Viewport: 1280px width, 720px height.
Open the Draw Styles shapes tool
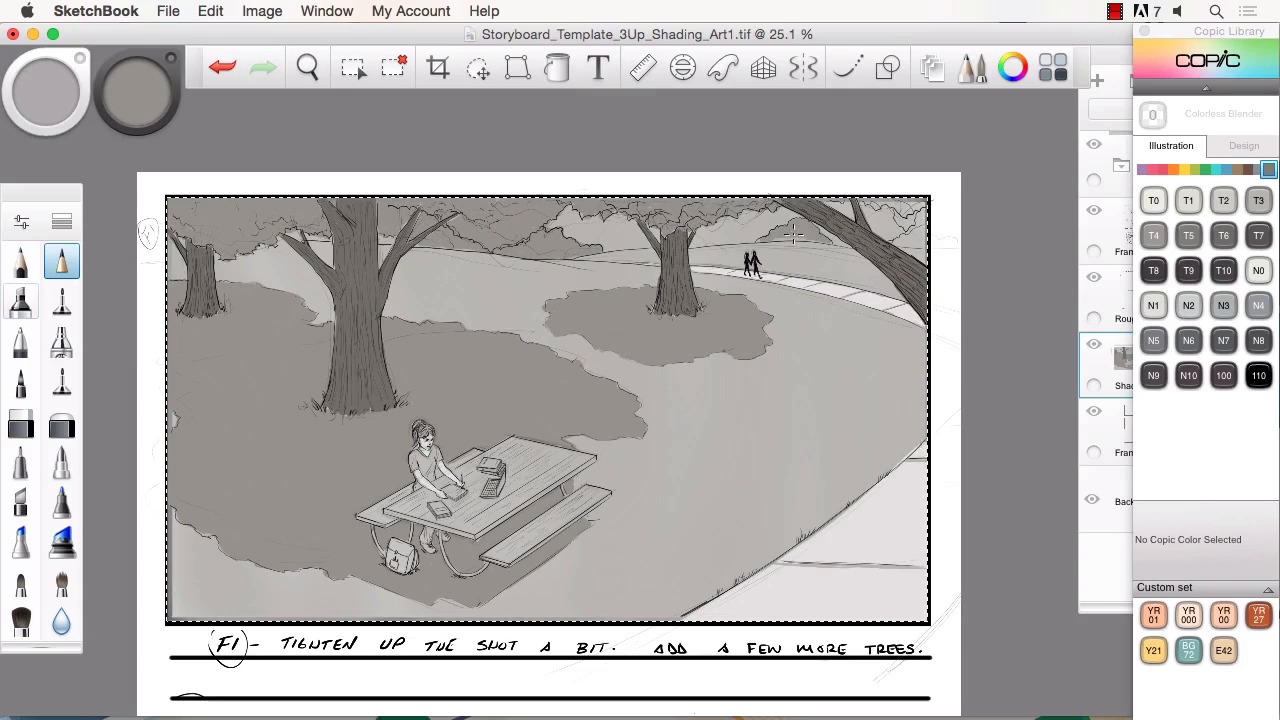(887, 67)
